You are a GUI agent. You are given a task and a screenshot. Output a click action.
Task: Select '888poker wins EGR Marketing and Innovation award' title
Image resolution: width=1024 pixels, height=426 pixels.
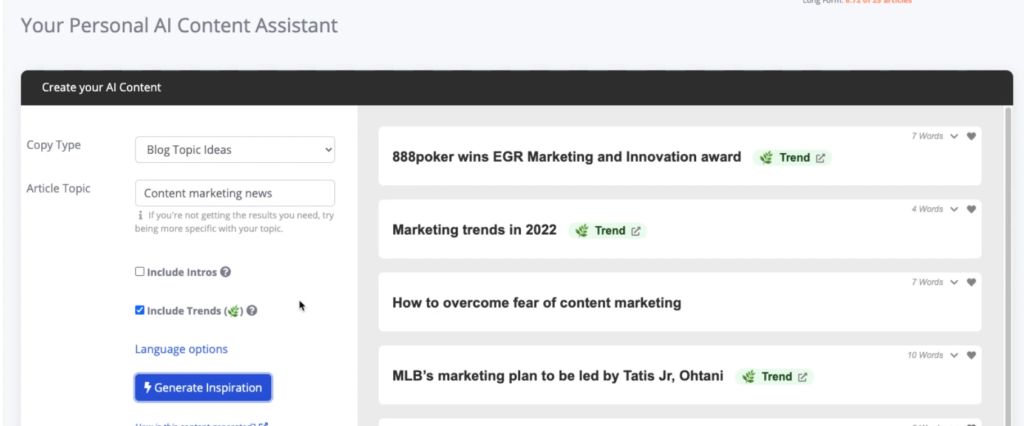tap(567, 157)
